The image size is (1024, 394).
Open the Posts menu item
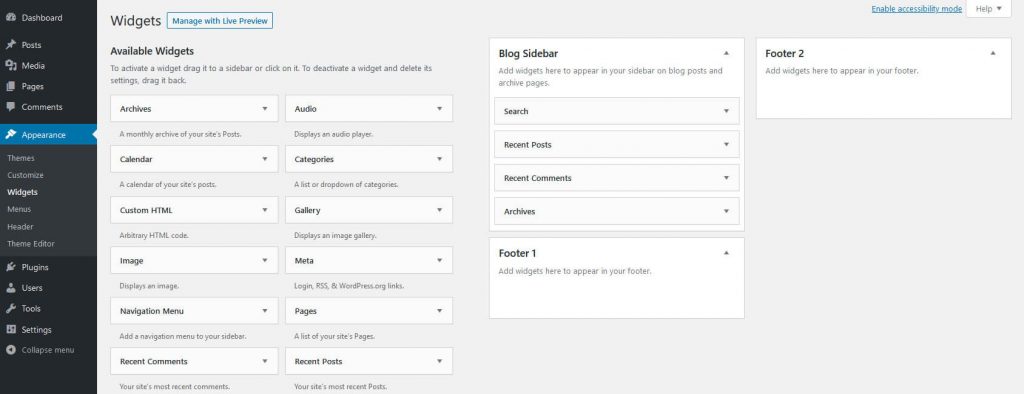point(48,45)
